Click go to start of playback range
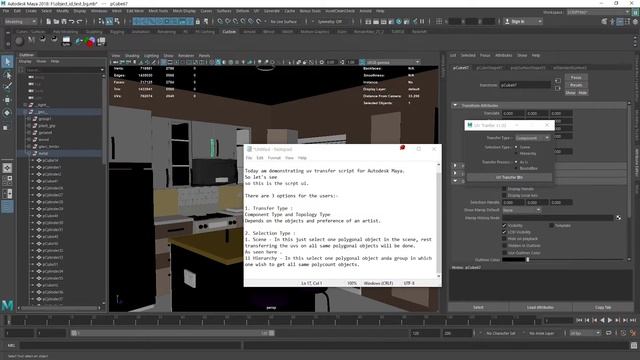The image size is (640, 360). [579, 320]
